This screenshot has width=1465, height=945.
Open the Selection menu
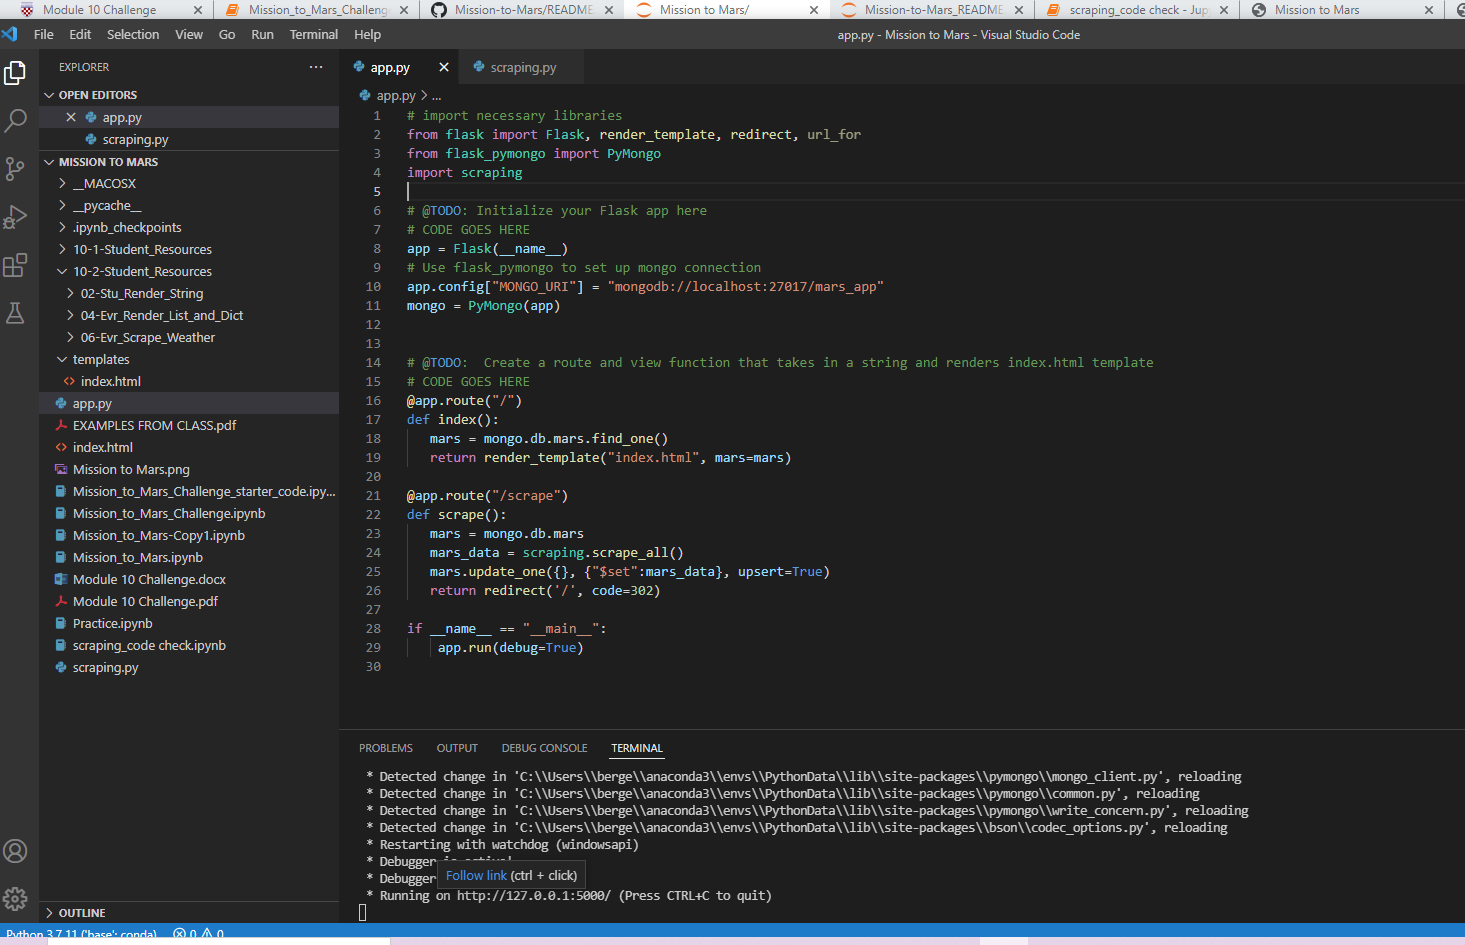pyautogui.click(x=133, y=34)
